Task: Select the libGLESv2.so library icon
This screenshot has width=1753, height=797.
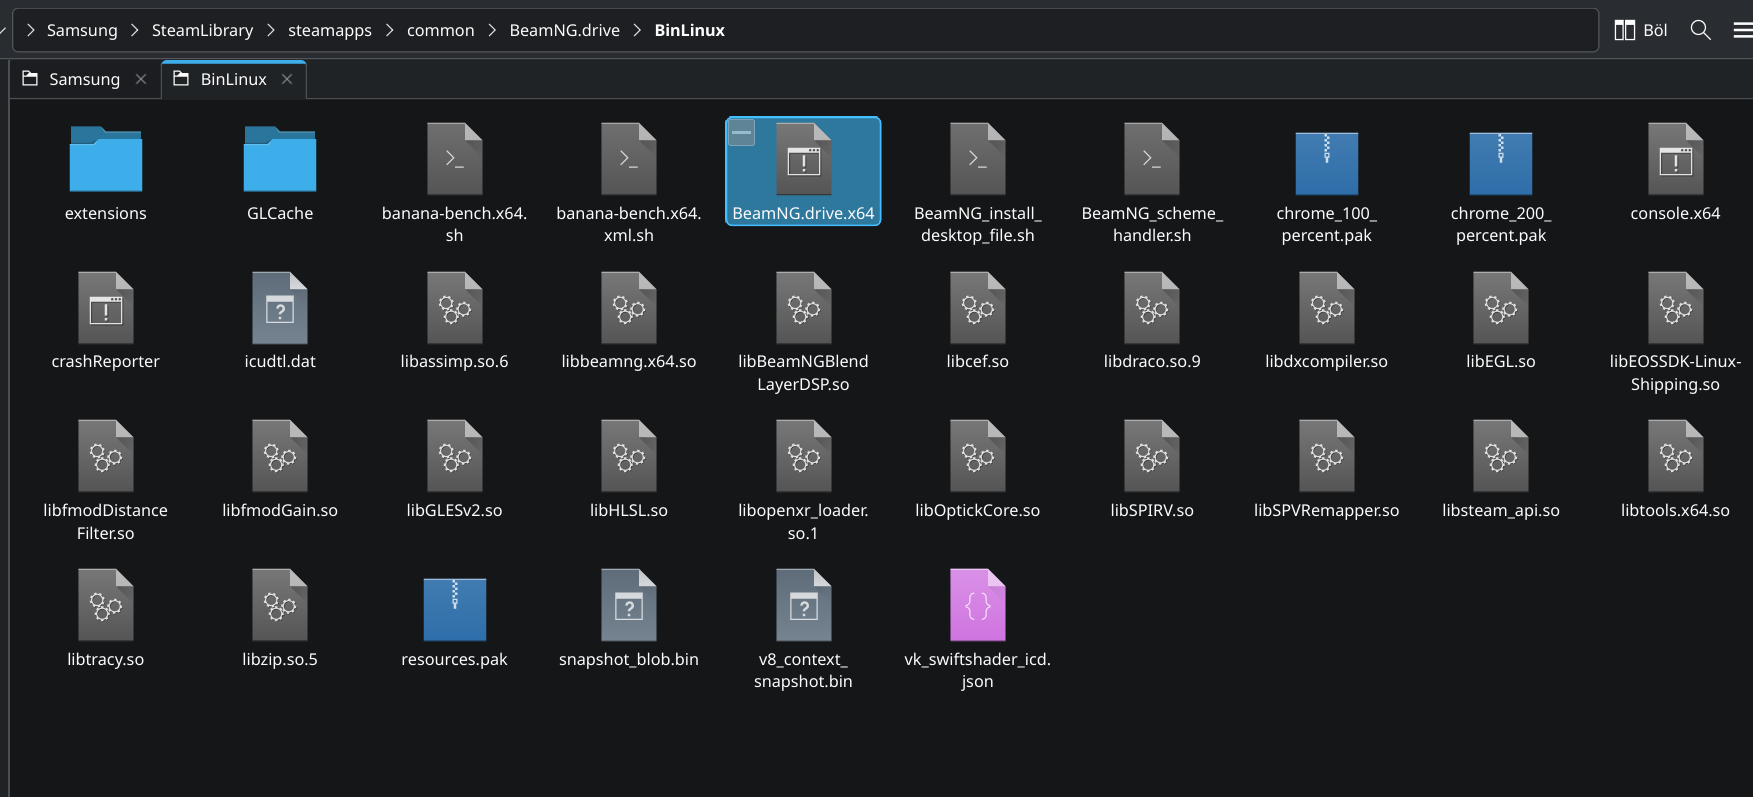Action: point(455,456)
